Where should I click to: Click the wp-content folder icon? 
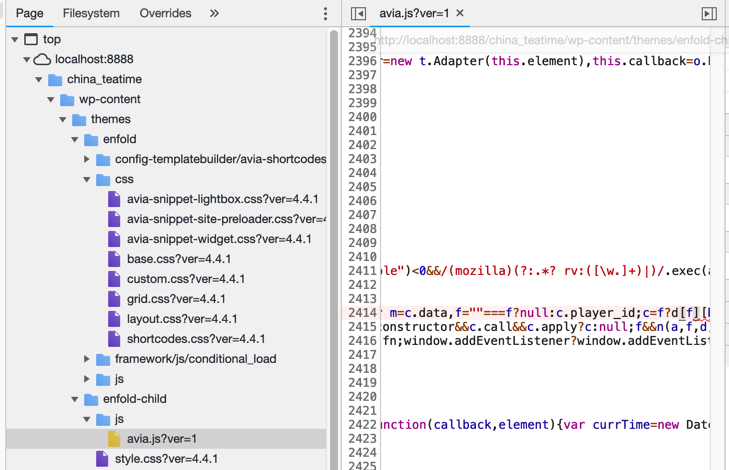click(x=67, y=99)
